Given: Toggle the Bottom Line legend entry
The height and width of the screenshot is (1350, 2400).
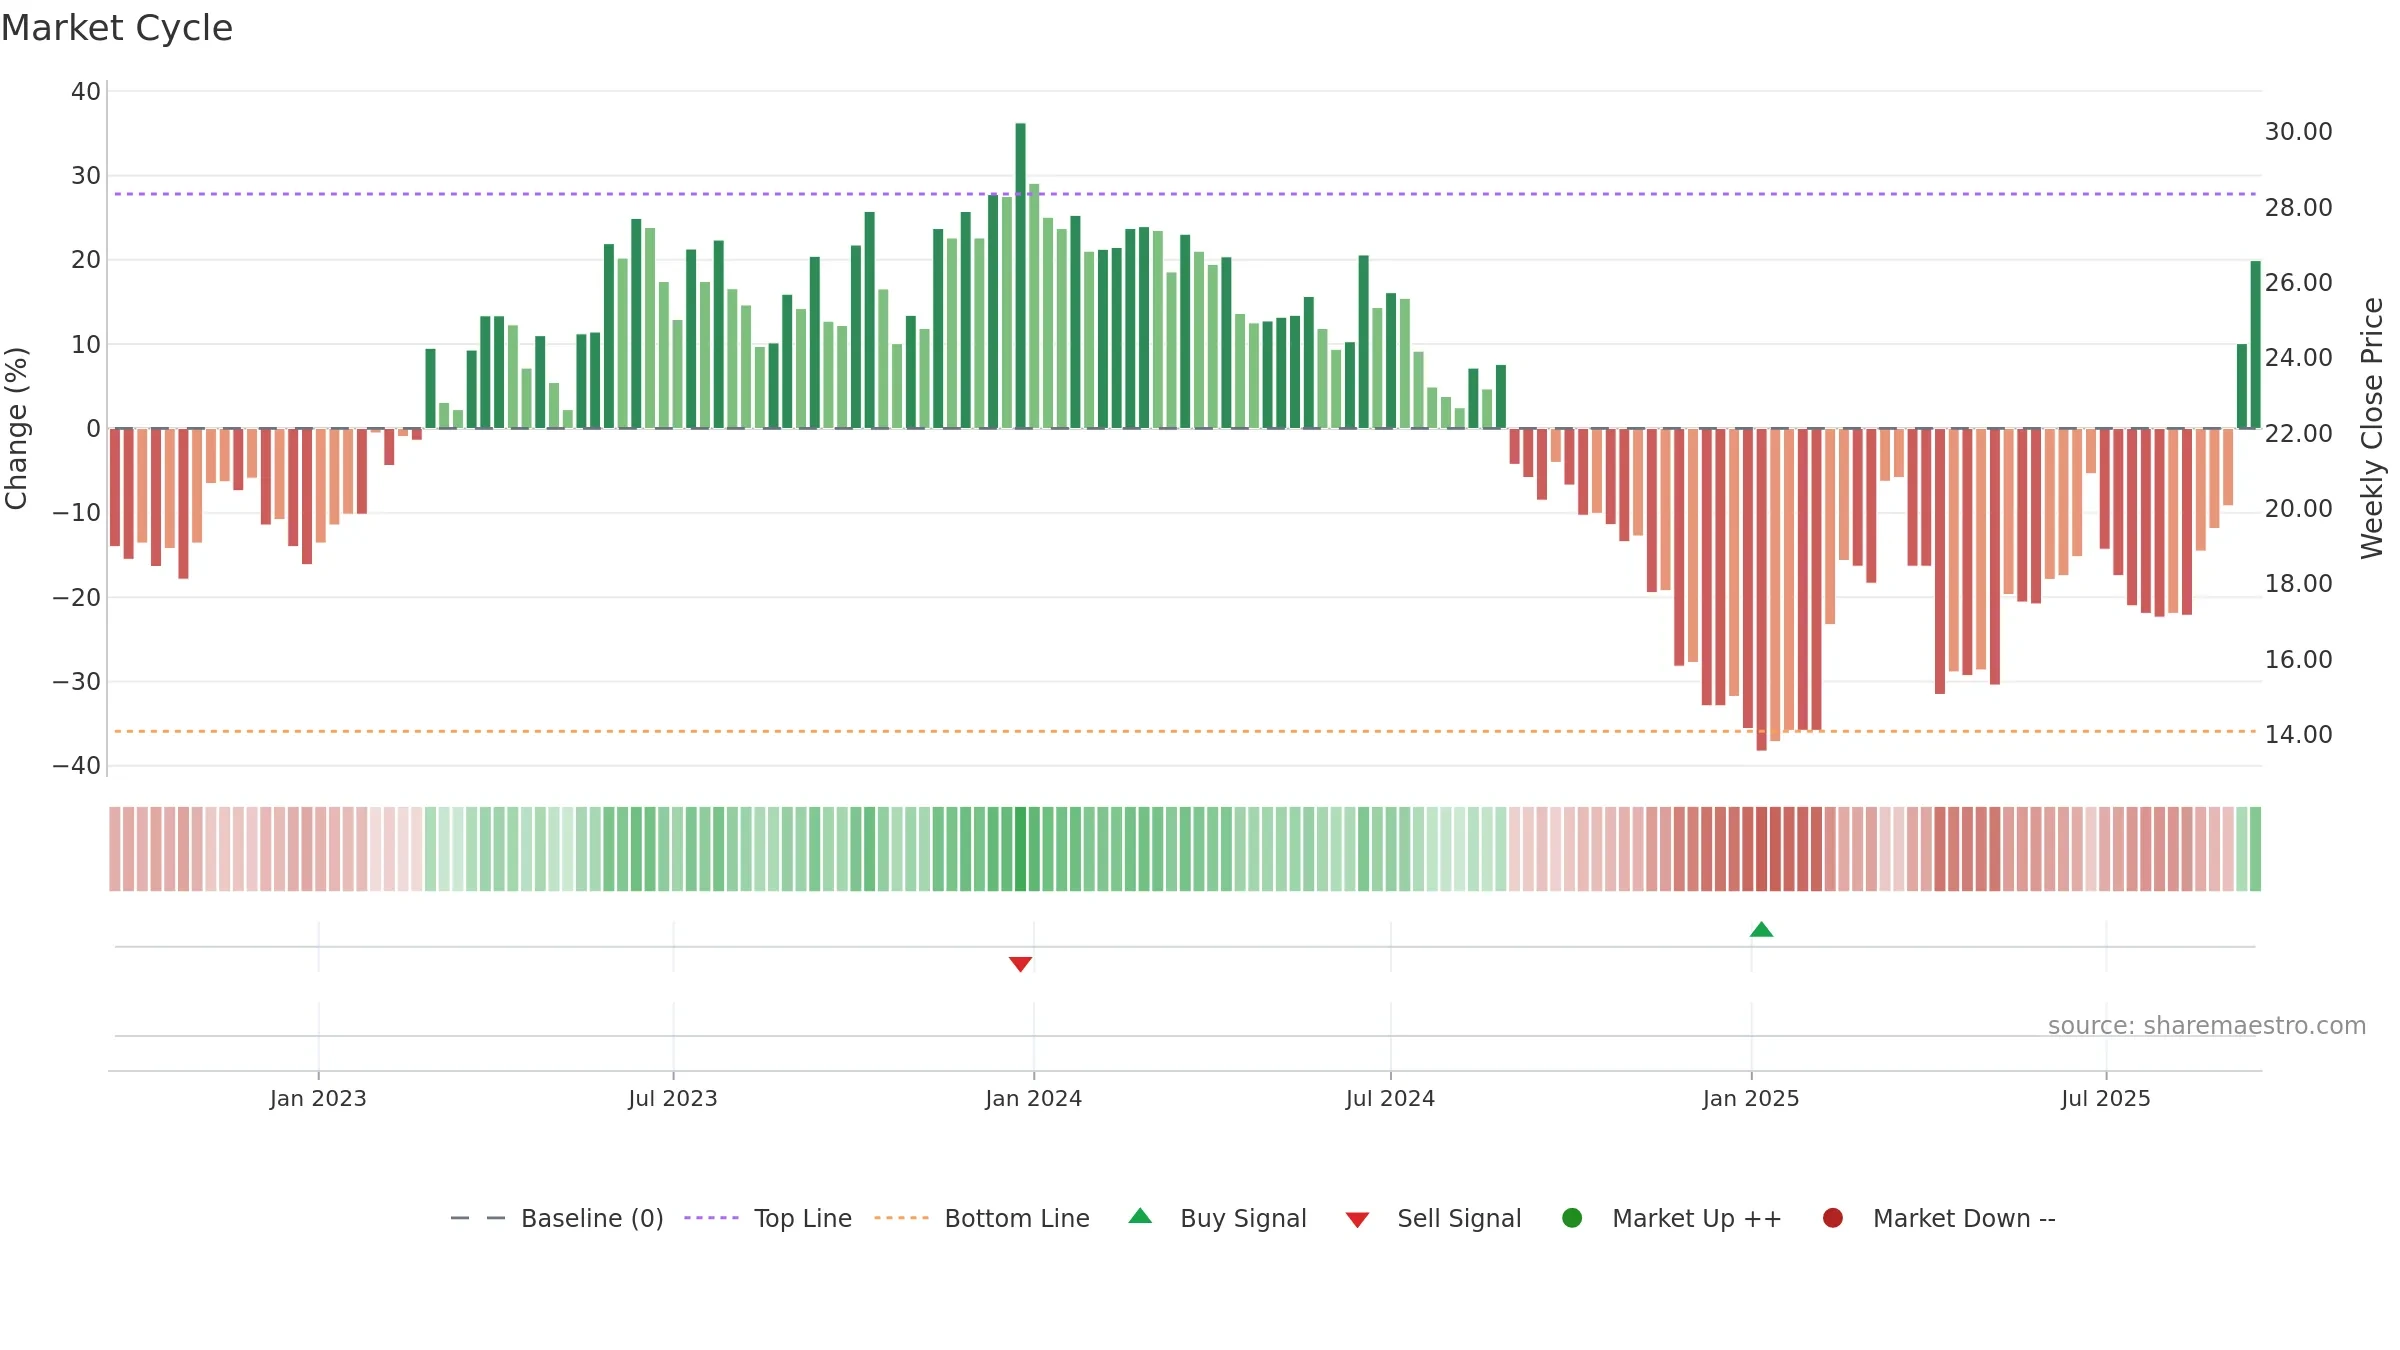Looking at the screenshot, I should pyautogui.click(x=982, y=1218).
